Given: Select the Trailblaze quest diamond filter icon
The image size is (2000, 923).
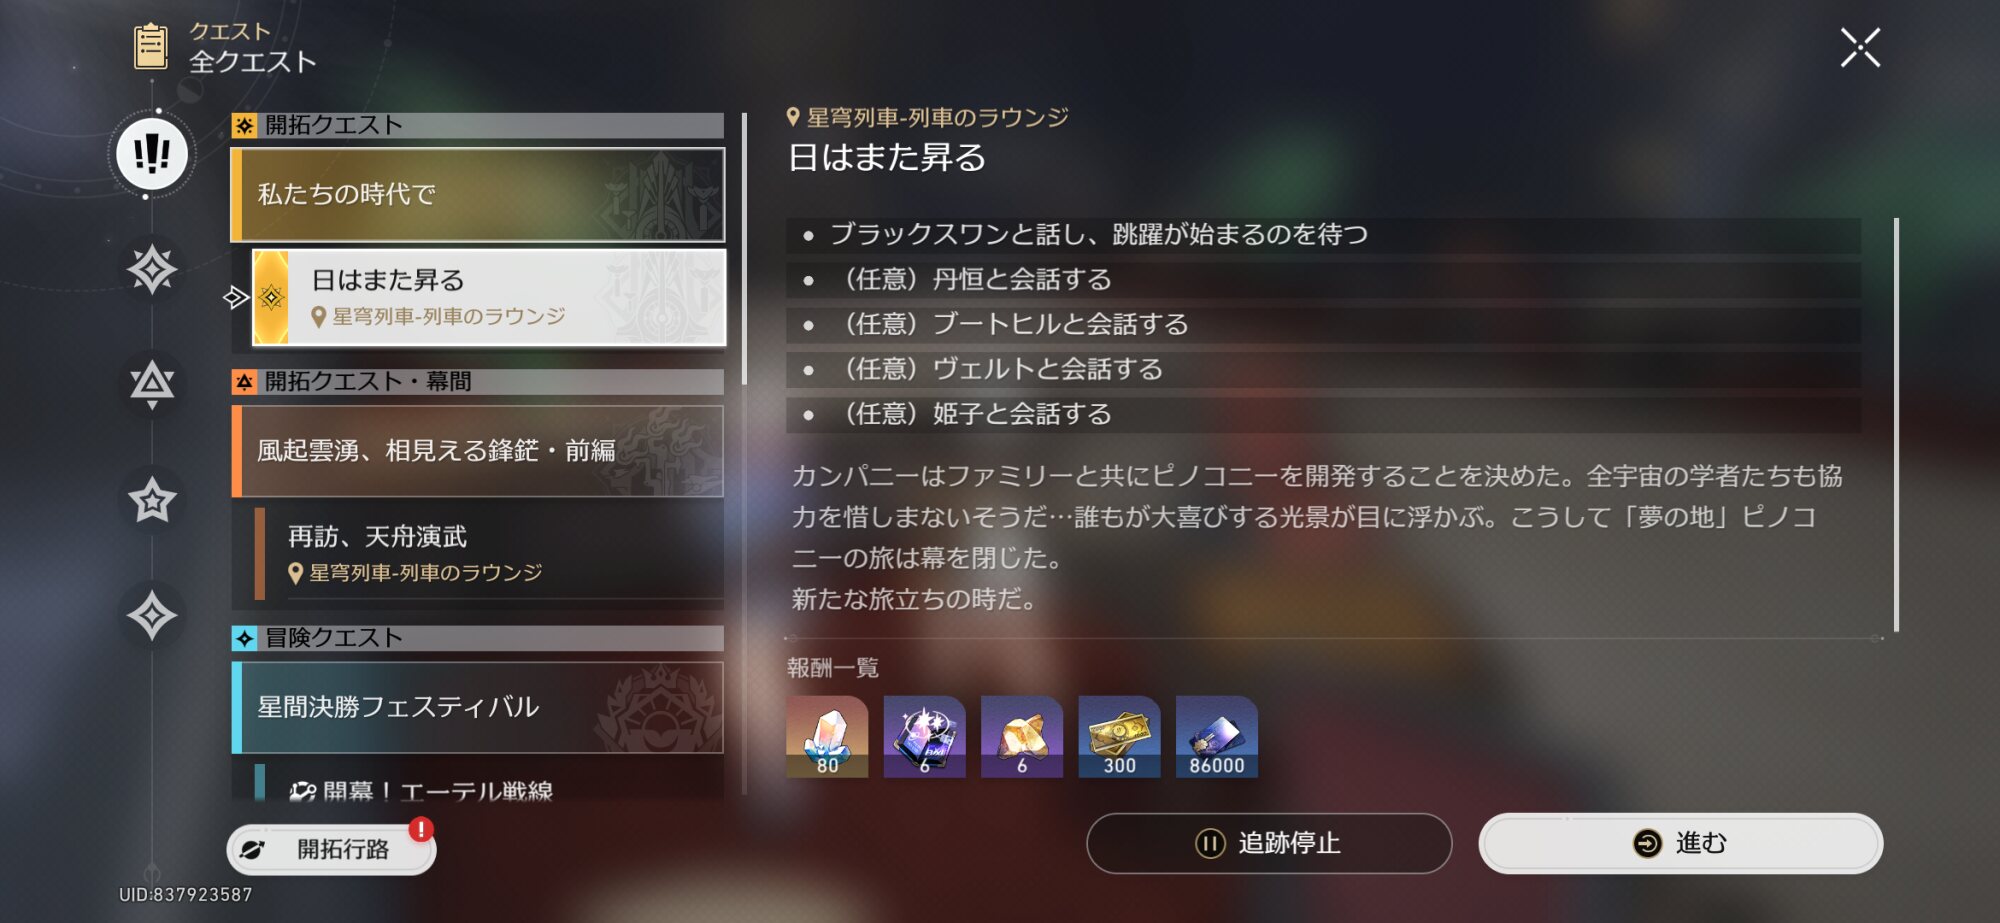Looking at the screenshot, I should pos(152,269).
